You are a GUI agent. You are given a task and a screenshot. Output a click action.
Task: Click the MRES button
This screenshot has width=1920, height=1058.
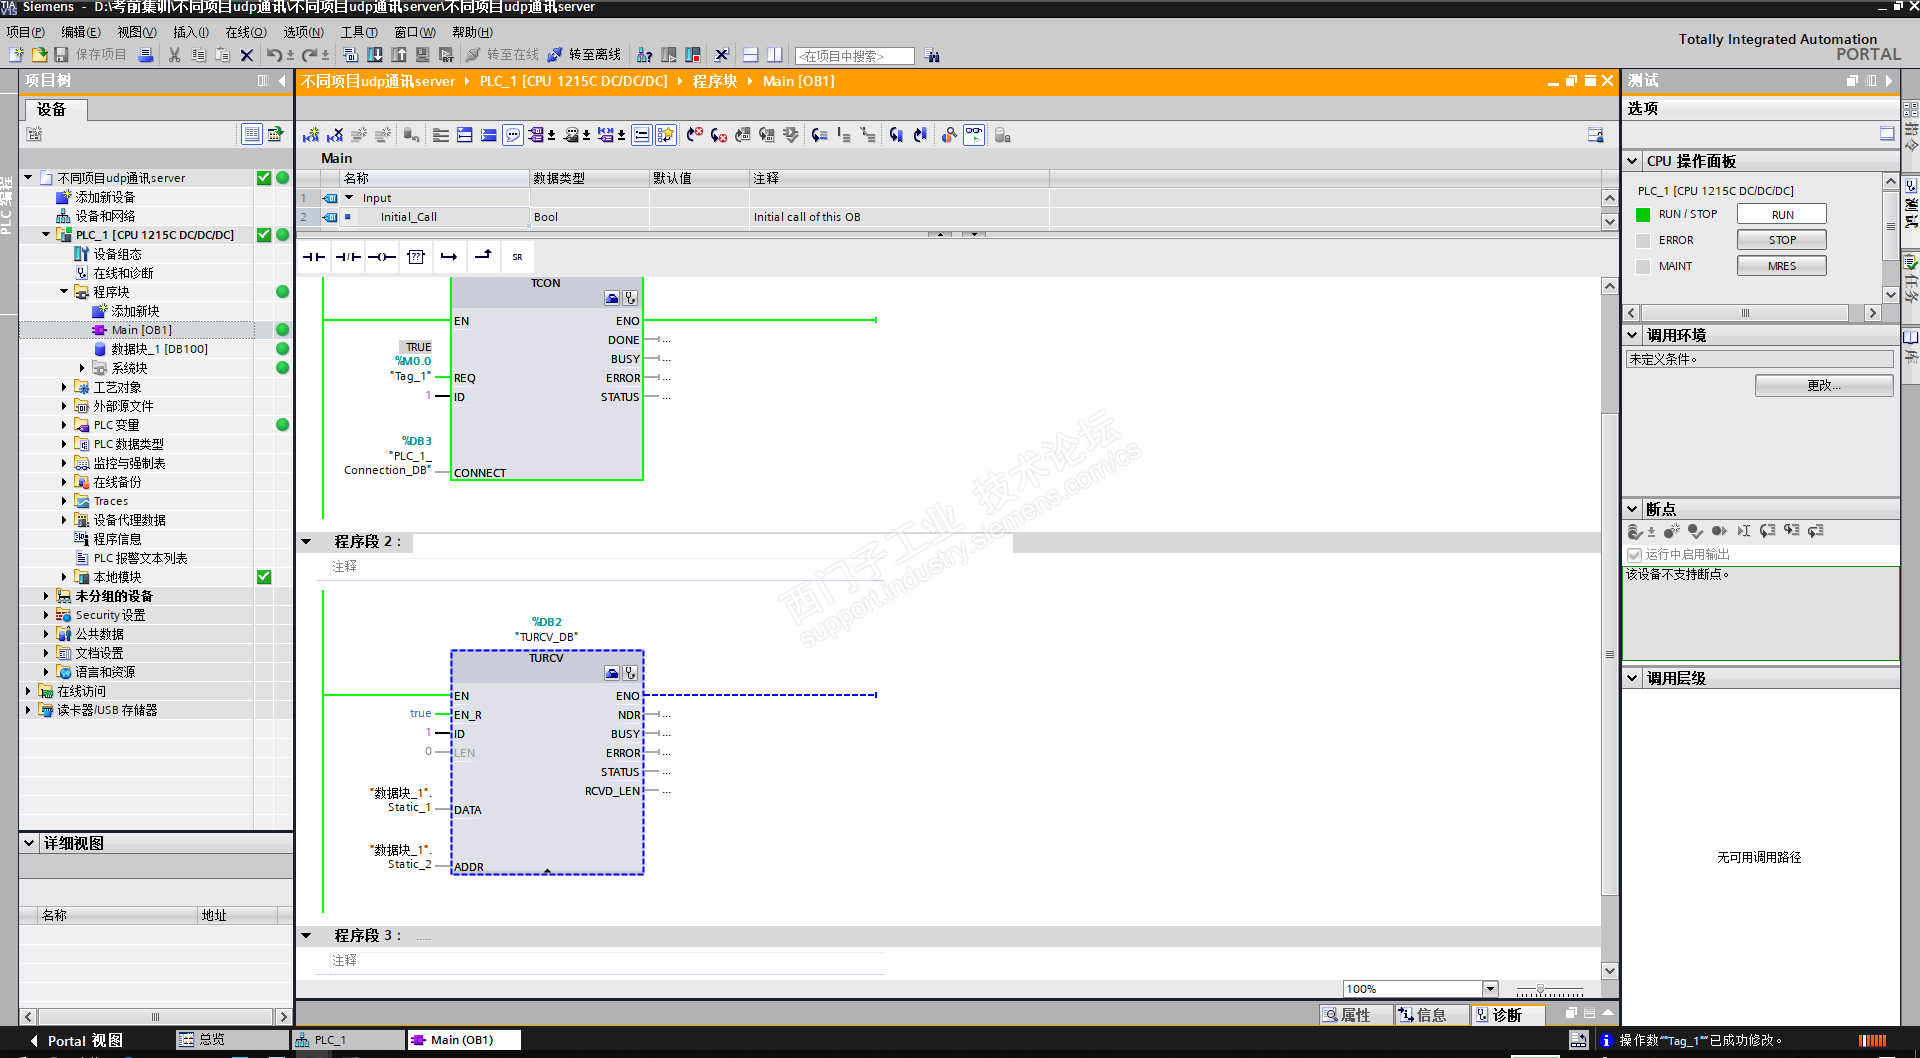click(1782, 266)
